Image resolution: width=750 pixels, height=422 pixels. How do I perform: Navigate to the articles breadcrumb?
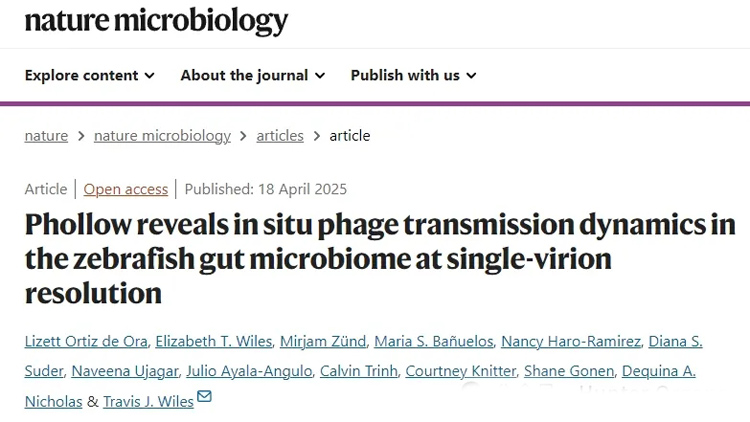coord(280,135)
